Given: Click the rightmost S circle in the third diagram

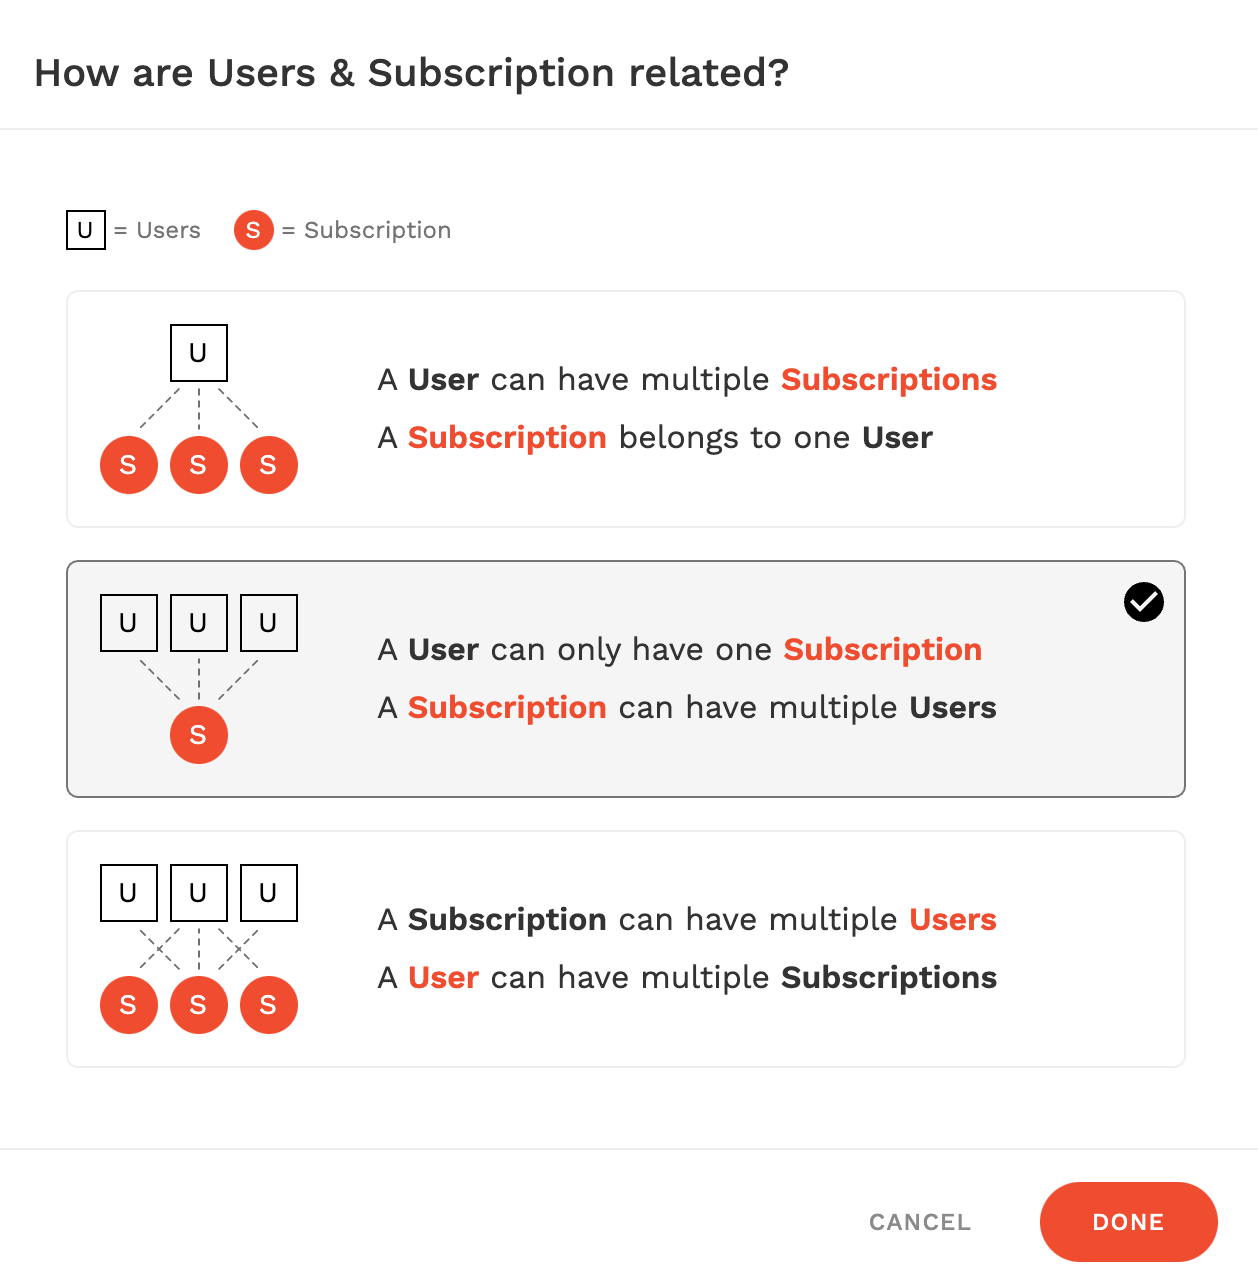Looking at the screenshot, I should 269,1005.
